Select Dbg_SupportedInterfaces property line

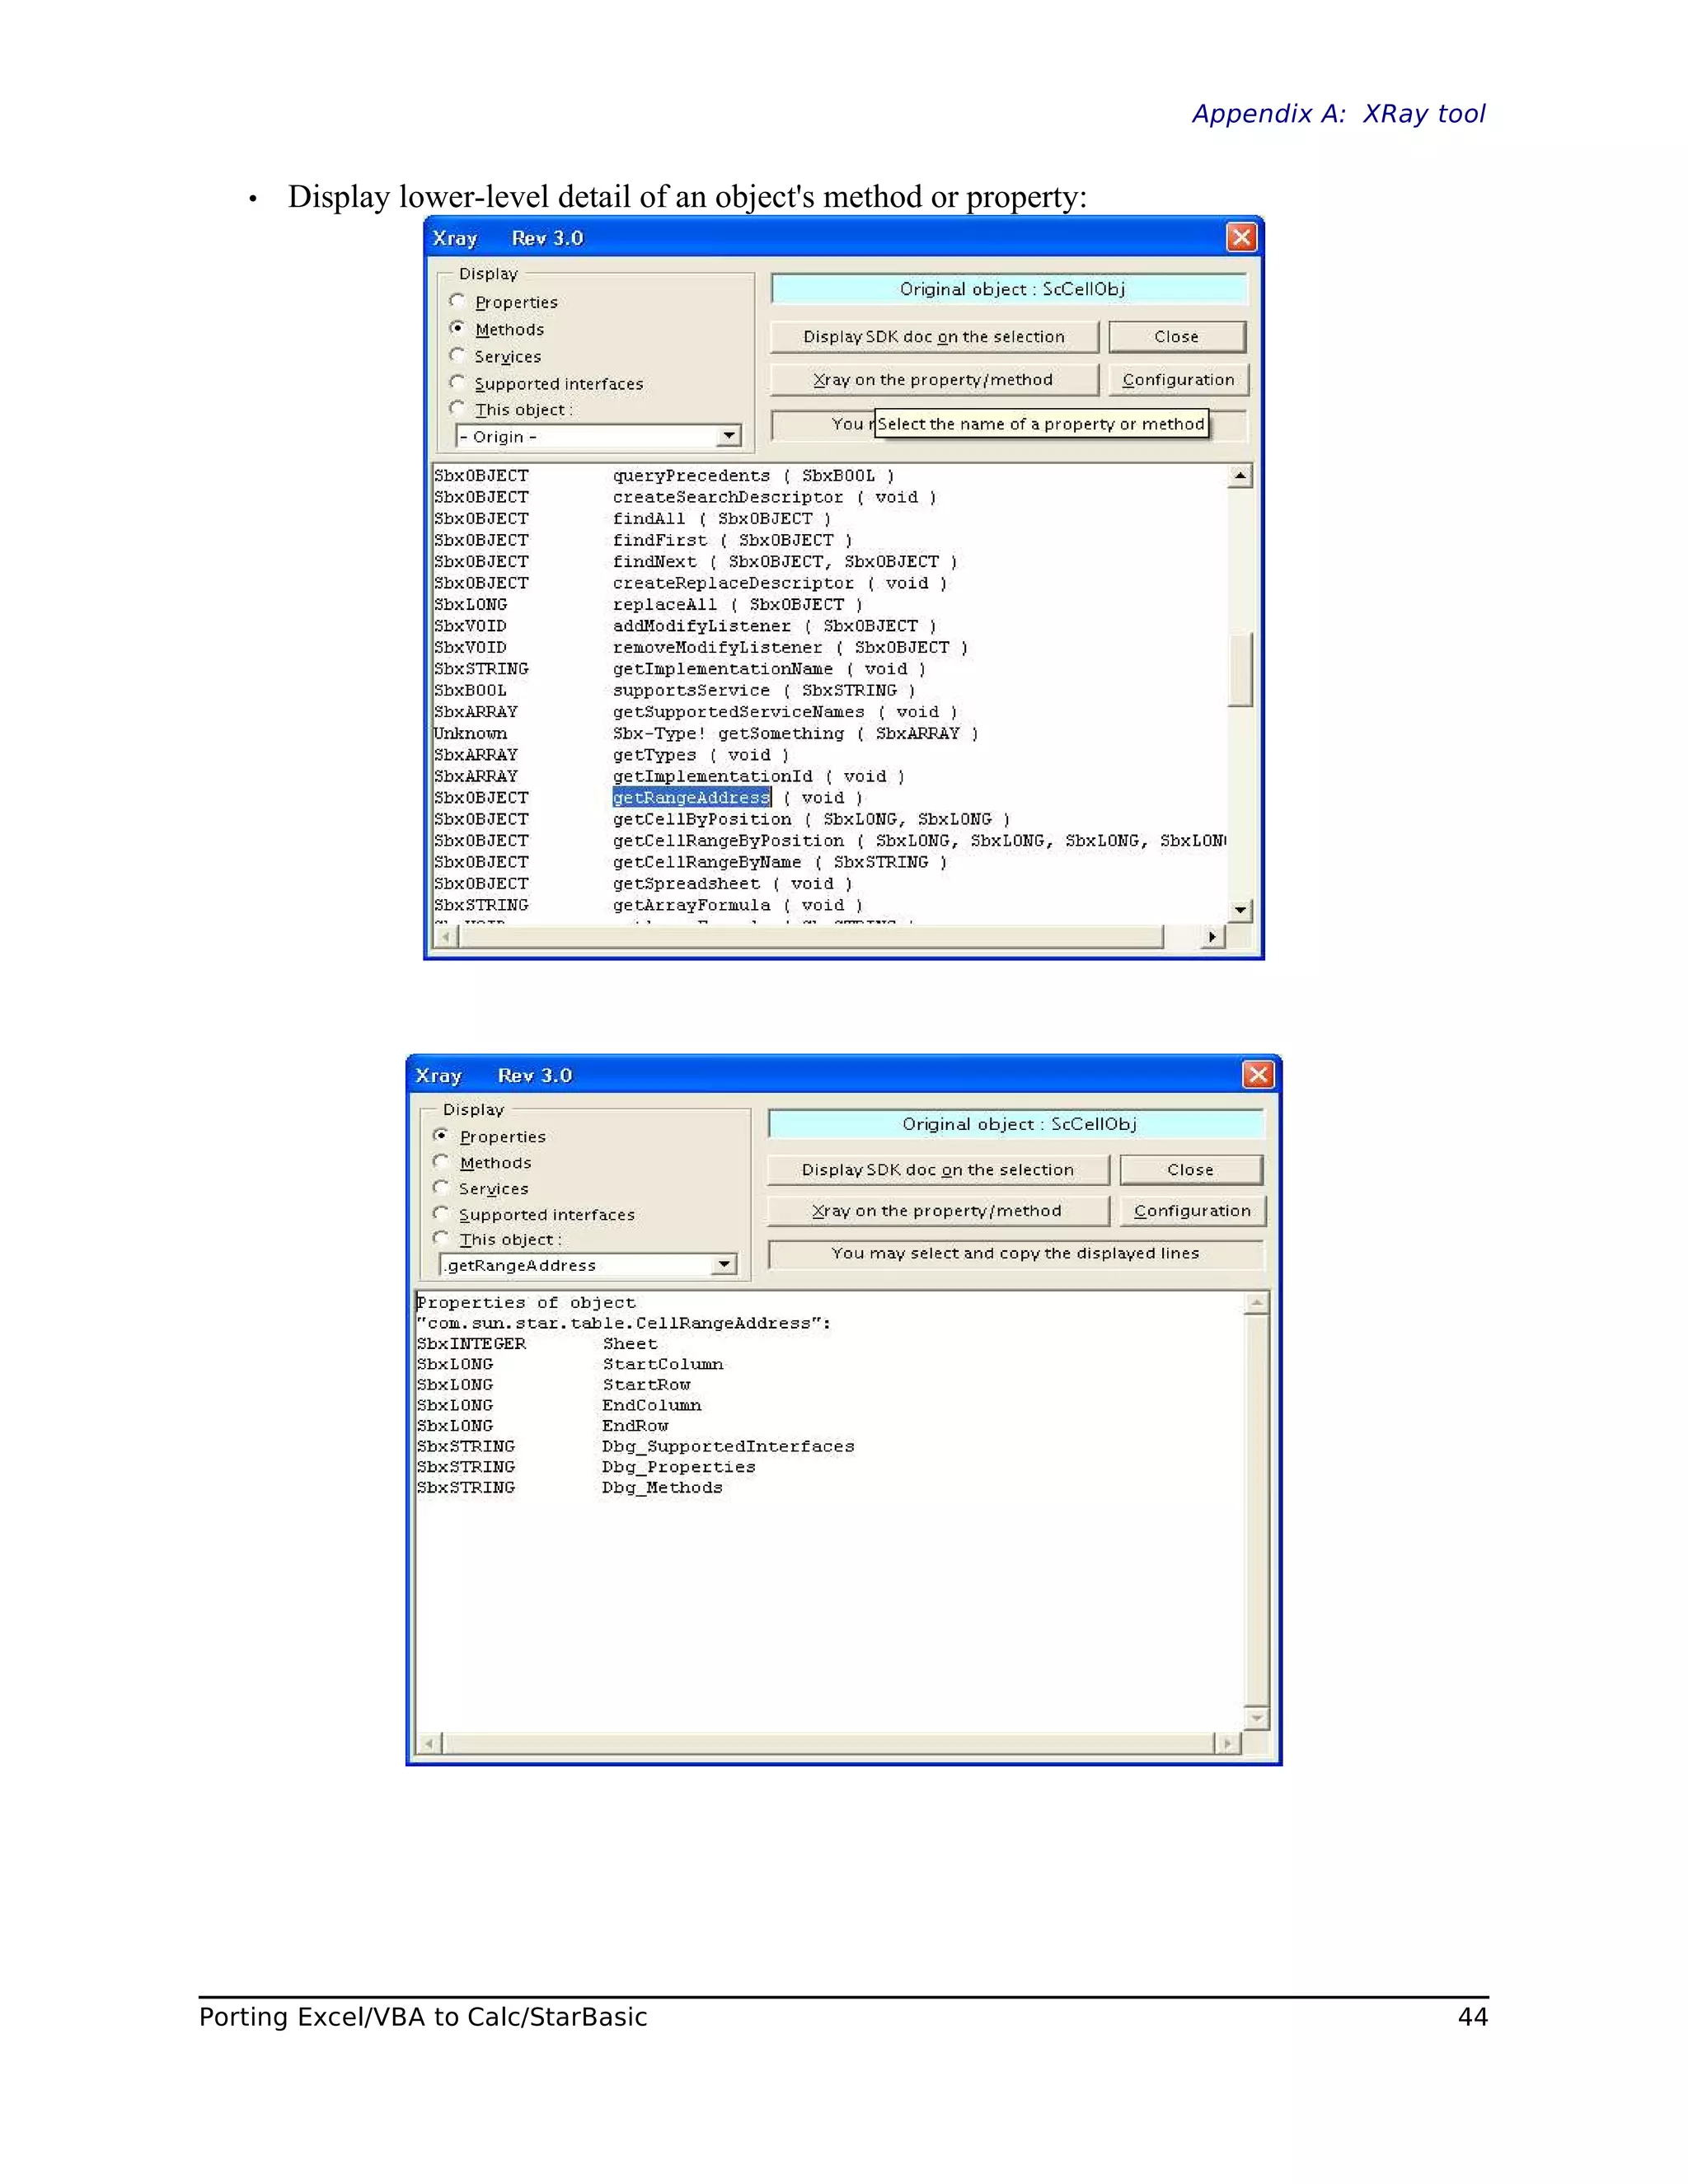(636, 1446)
